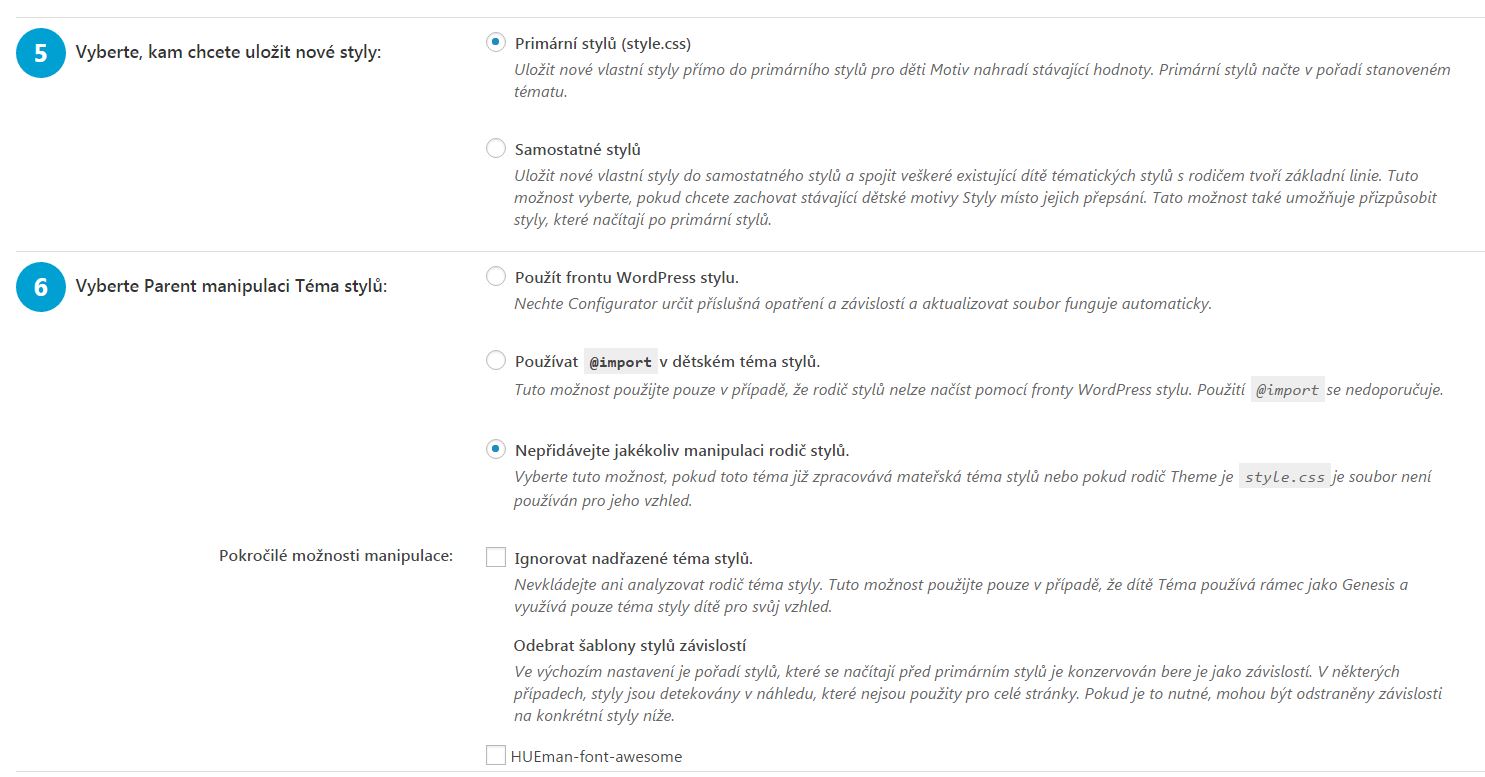Image resolution: width=1485 pixels, height=777 pixels.
Task: Click the Ignorovat nadřazené téma stylů label text
Action: click(633, 558)
